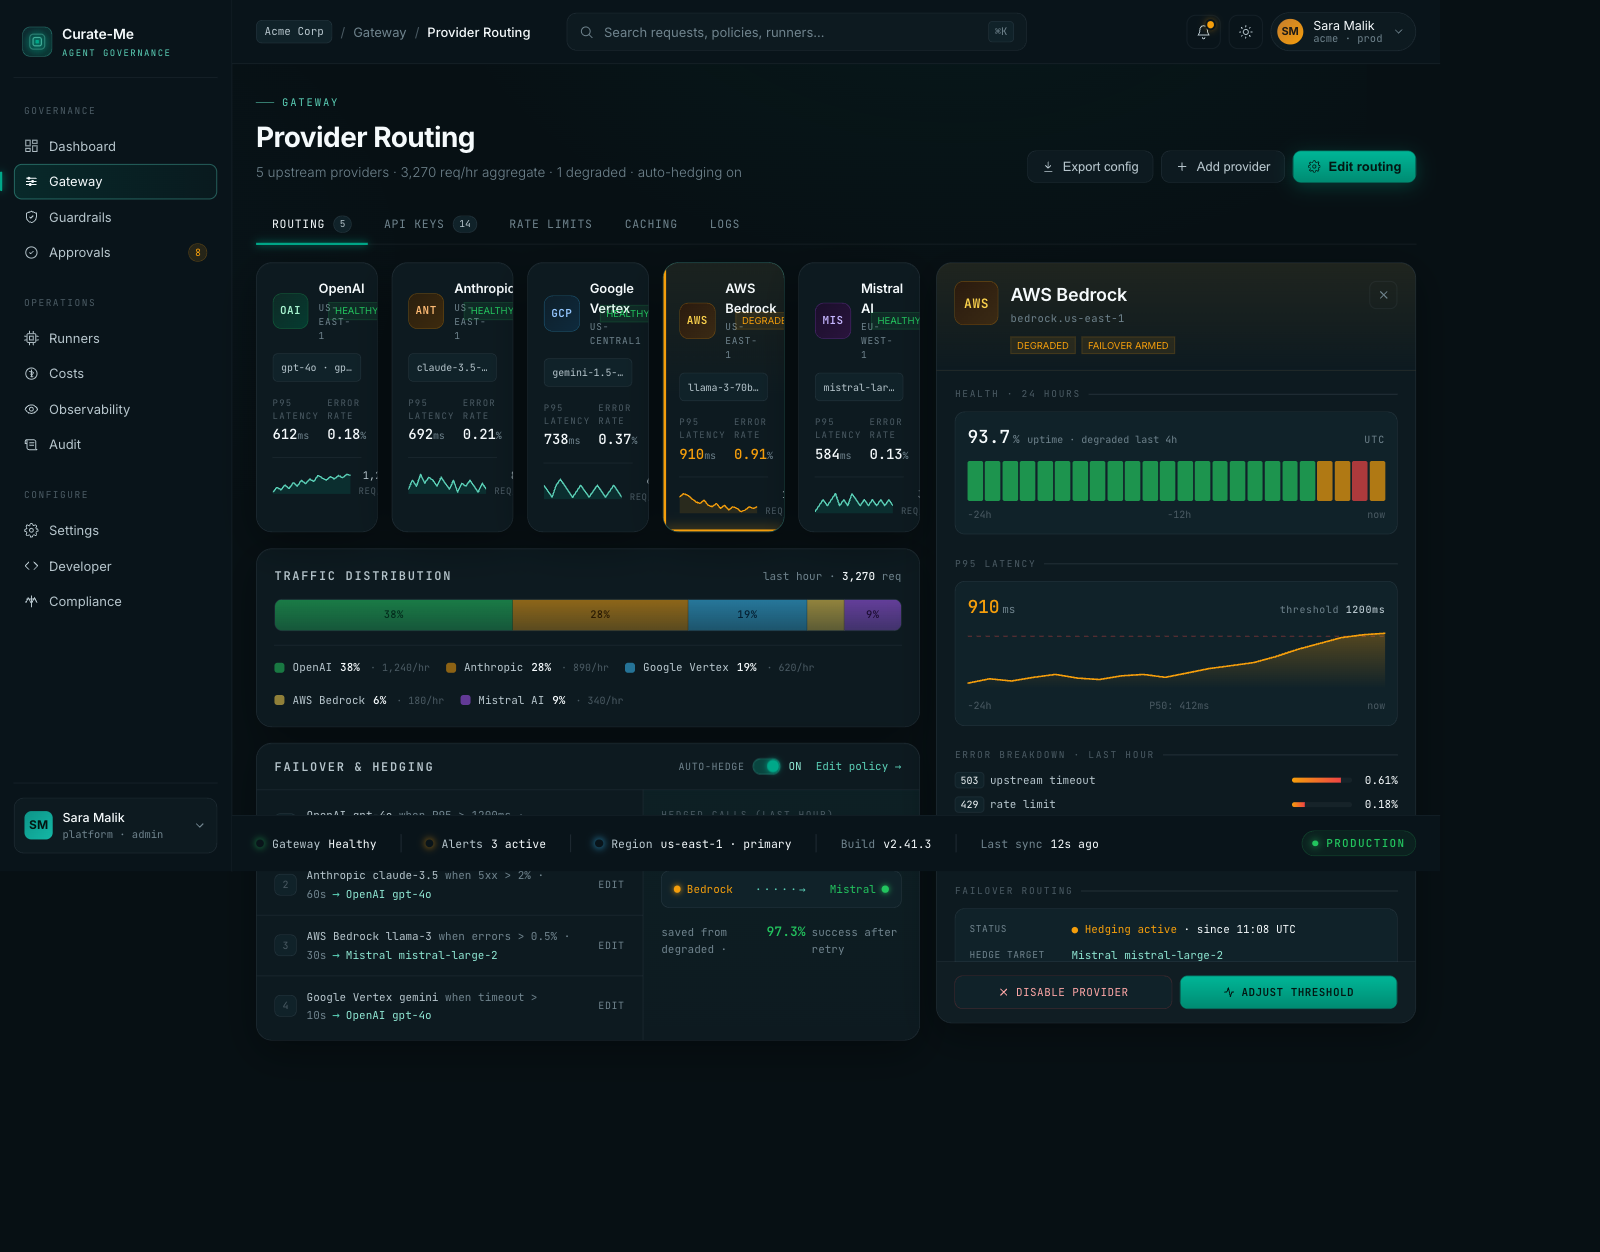Open the notifications bell icon

click(1203, 32)
